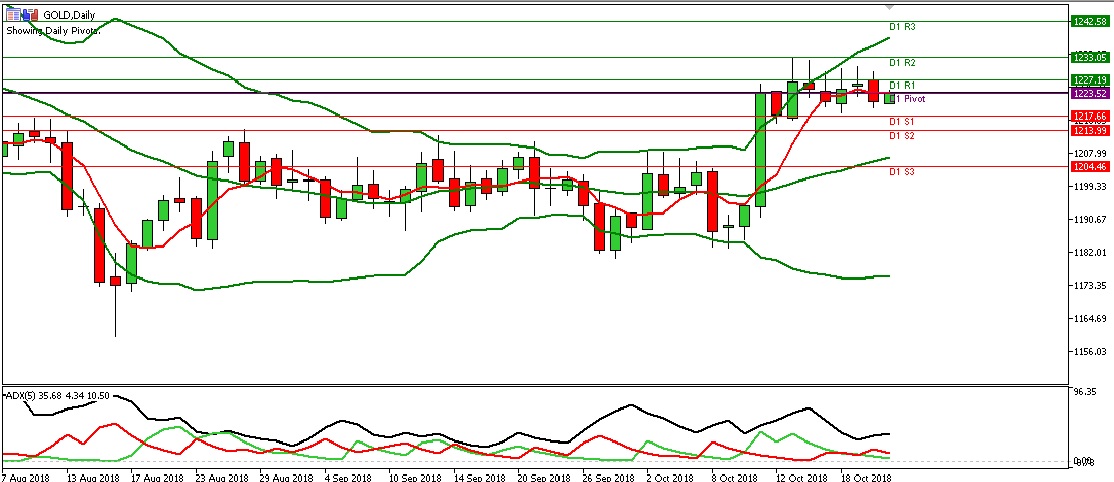The height and width of the screenshot is (482, 1114).
Task: Click the 7 Aug 2018 date label
Action: [x=26, y=478]
